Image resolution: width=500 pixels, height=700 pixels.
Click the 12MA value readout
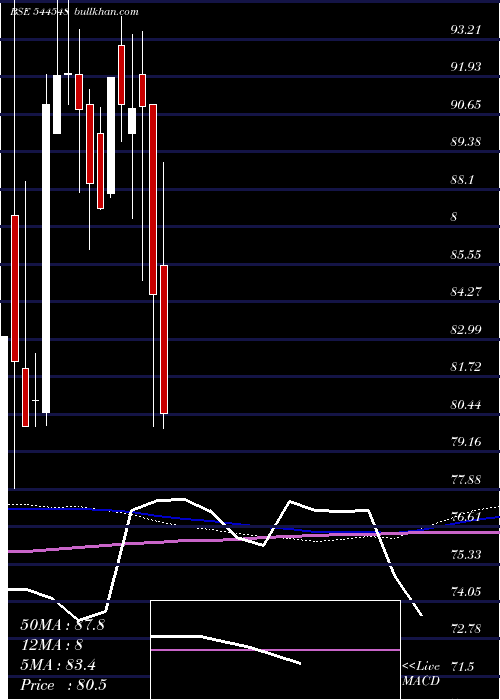pos(52,645)
